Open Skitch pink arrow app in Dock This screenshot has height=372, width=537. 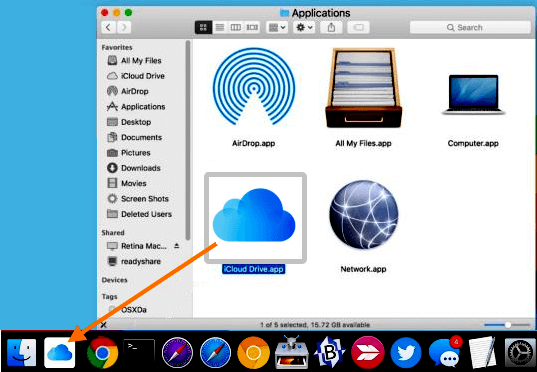coord(367,352)
